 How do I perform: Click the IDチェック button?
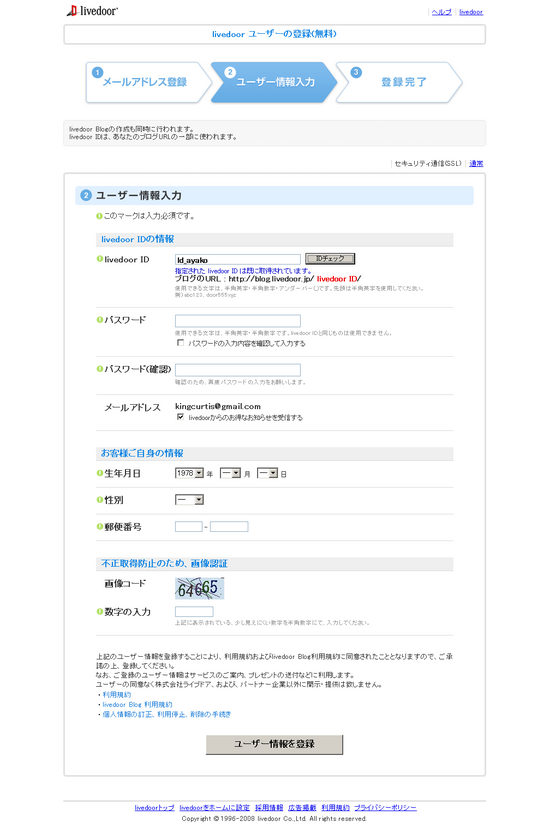[x=330, y=259]
